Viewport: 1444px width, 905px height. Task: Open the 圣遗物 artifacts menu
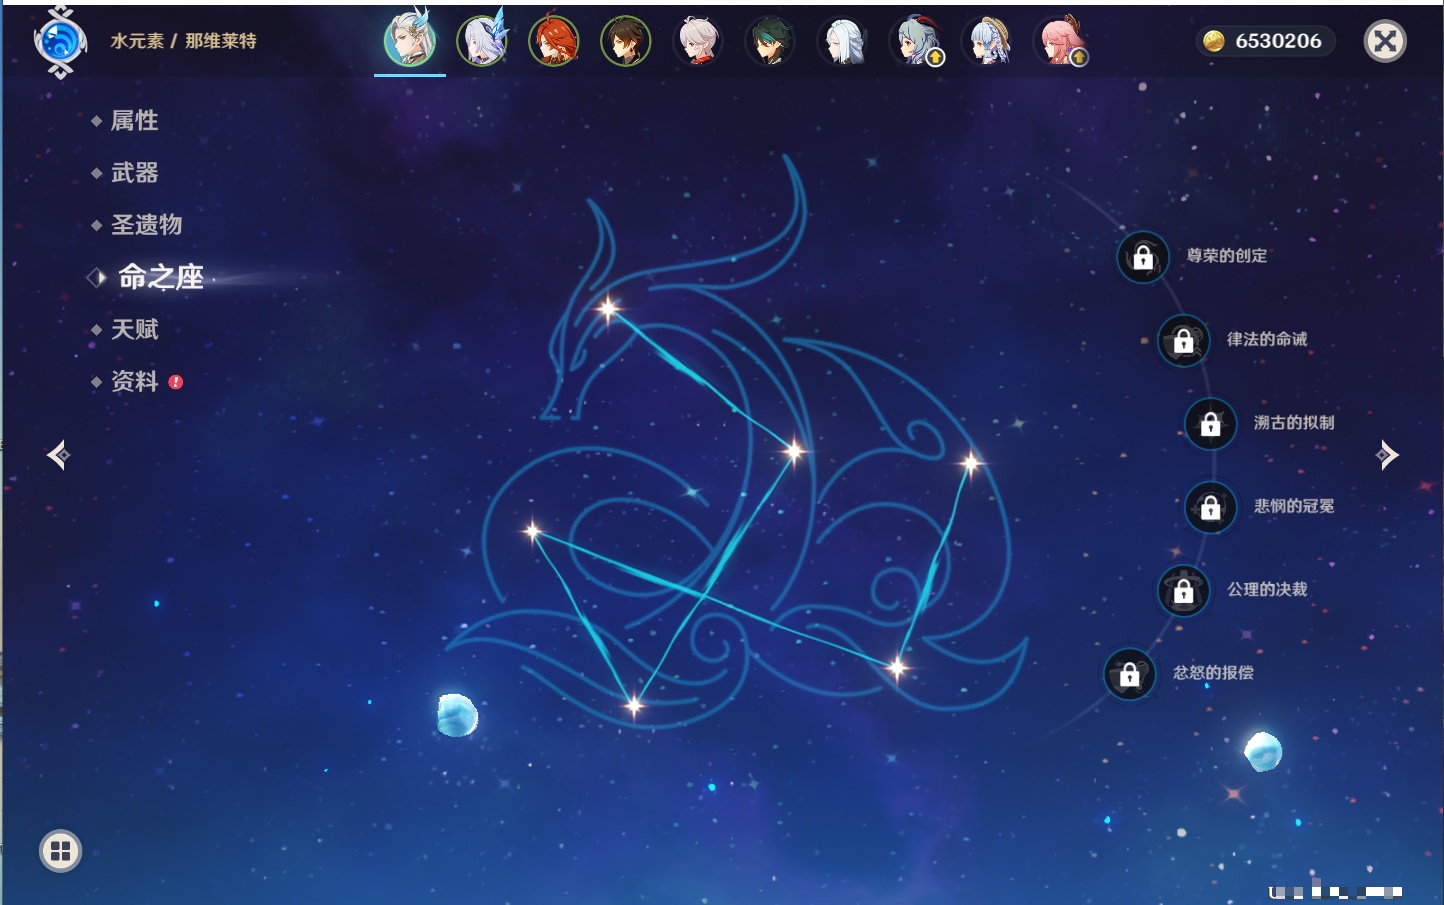(146, 225)
